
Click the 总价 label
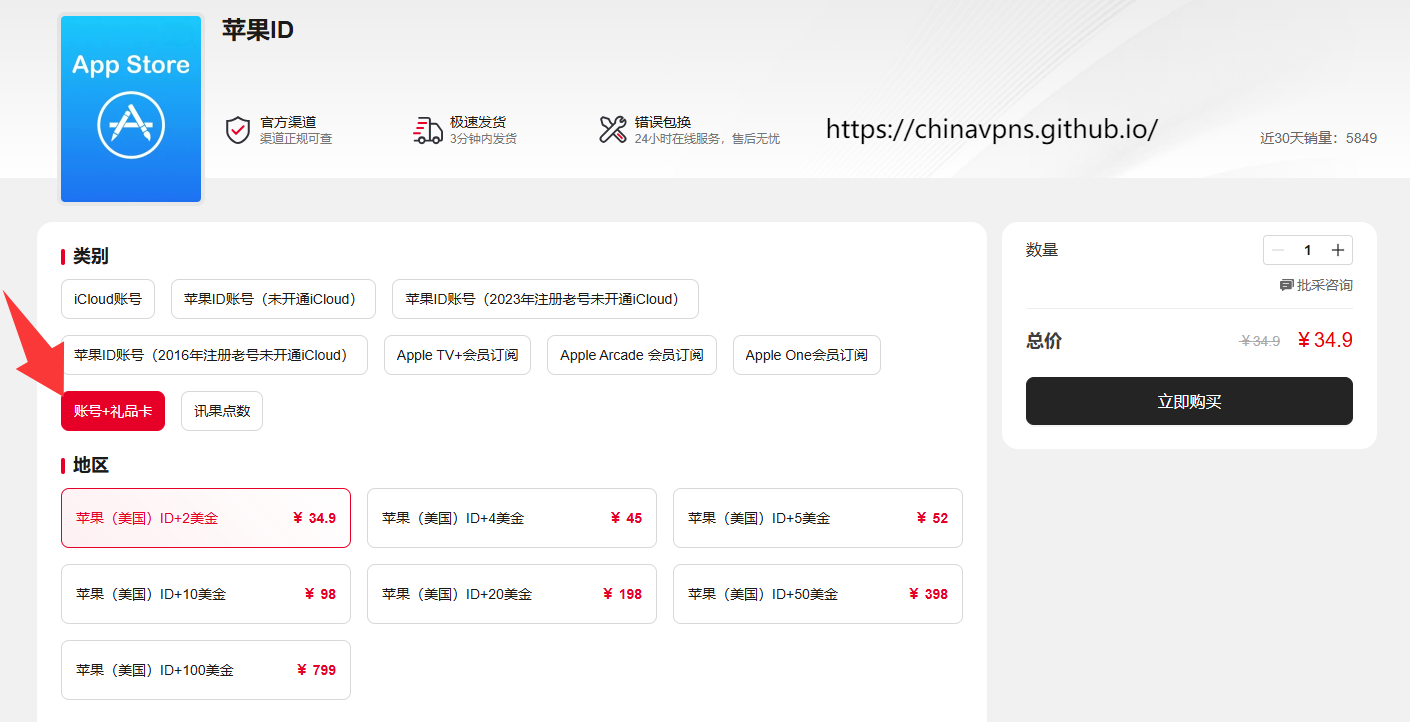[x=1044, y=341]
